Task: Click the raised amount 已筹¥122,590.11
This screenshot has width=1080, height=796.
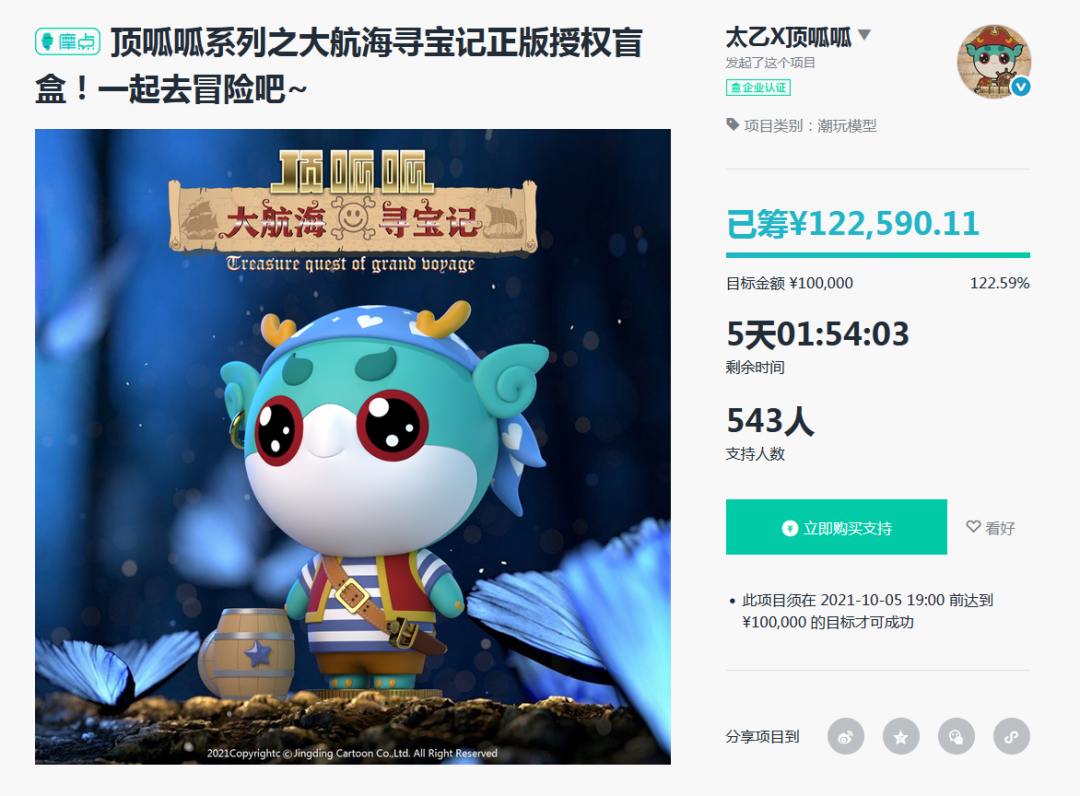Action: [853, 224]
